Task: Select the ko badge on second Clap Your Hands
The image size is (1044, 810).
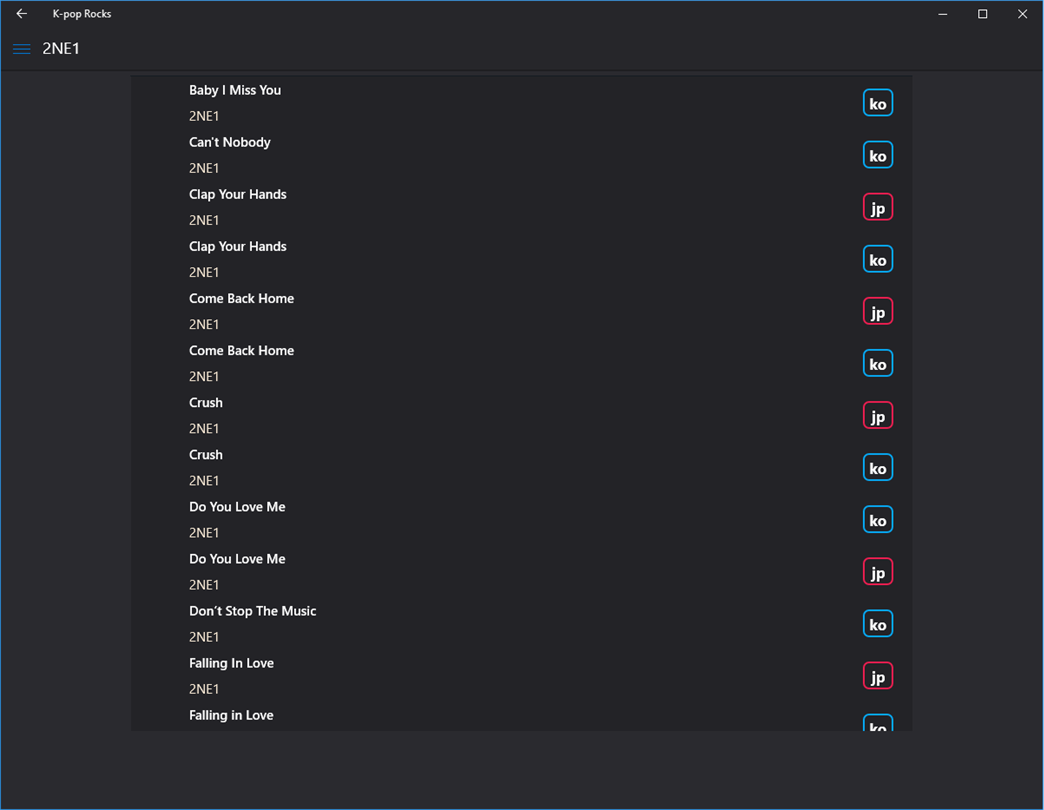Action: (x=878, y=260)
